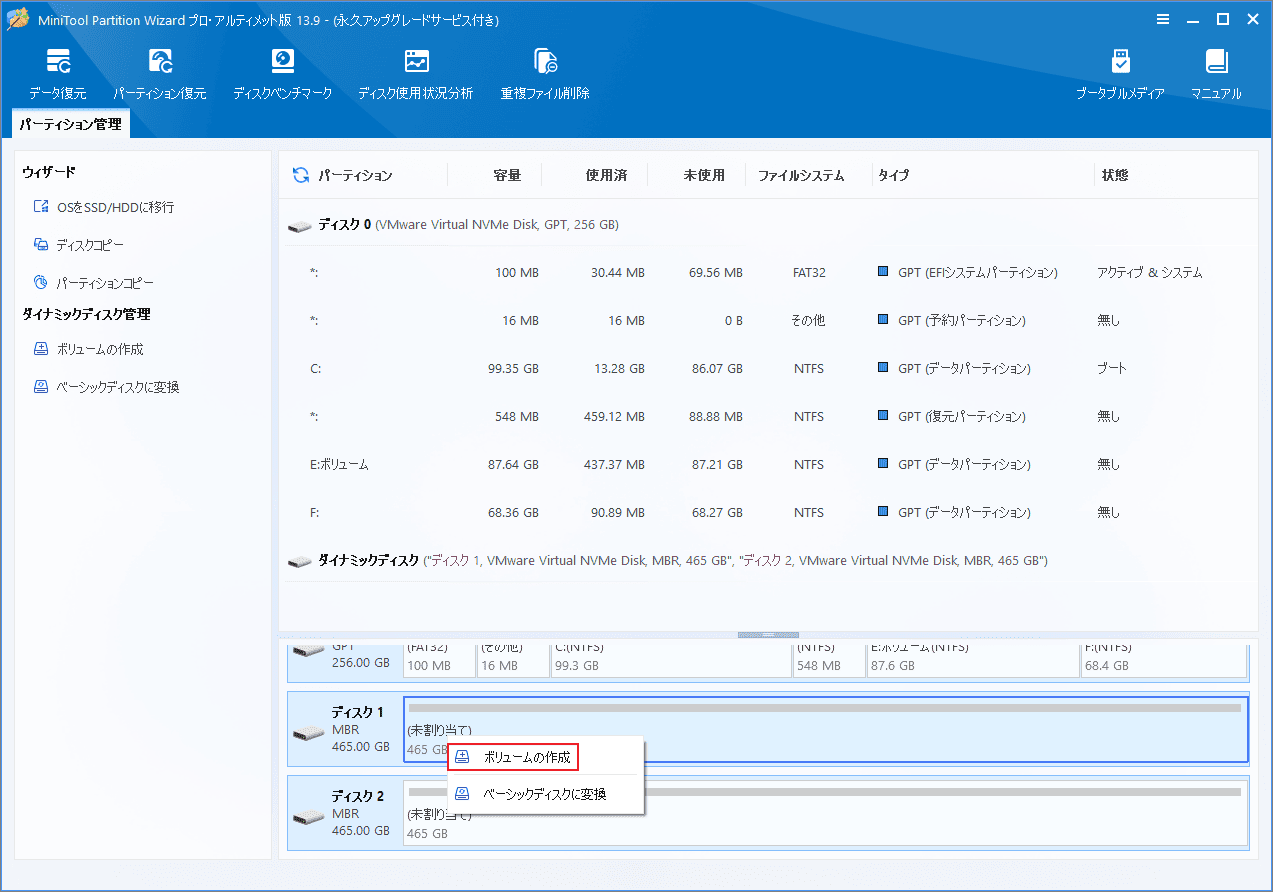Screen dimensions: 1273x892
Task: Open the Manual (マニュアル)
Action: click(1216, 74)
